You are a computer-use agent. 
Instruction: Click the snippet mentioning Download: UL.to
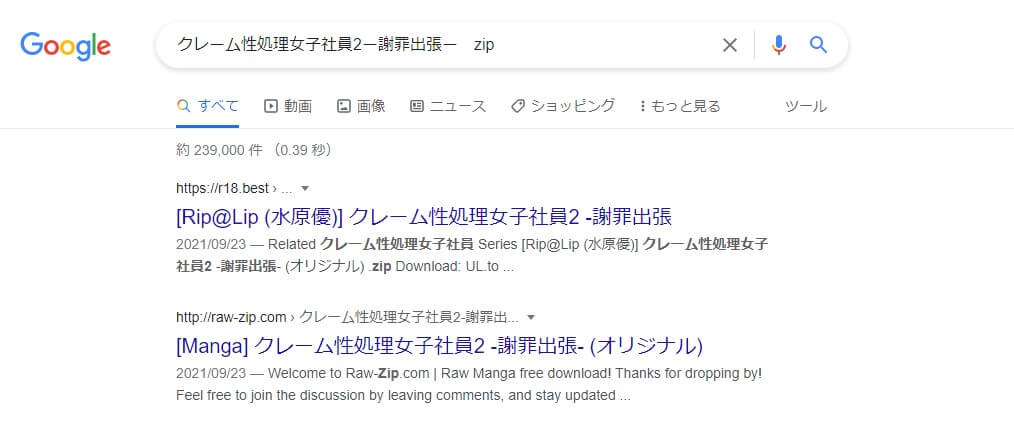tap(472, 255)
